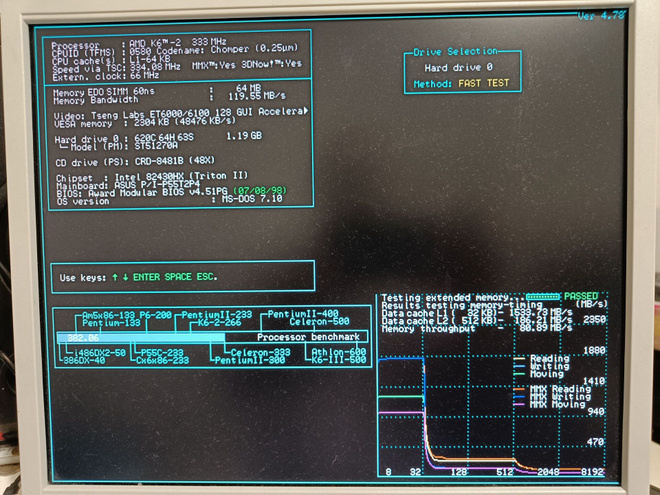This screenshot has height=495, width=660.
Task: Click the MMX Reading legend entry
Action: (552, 389)
